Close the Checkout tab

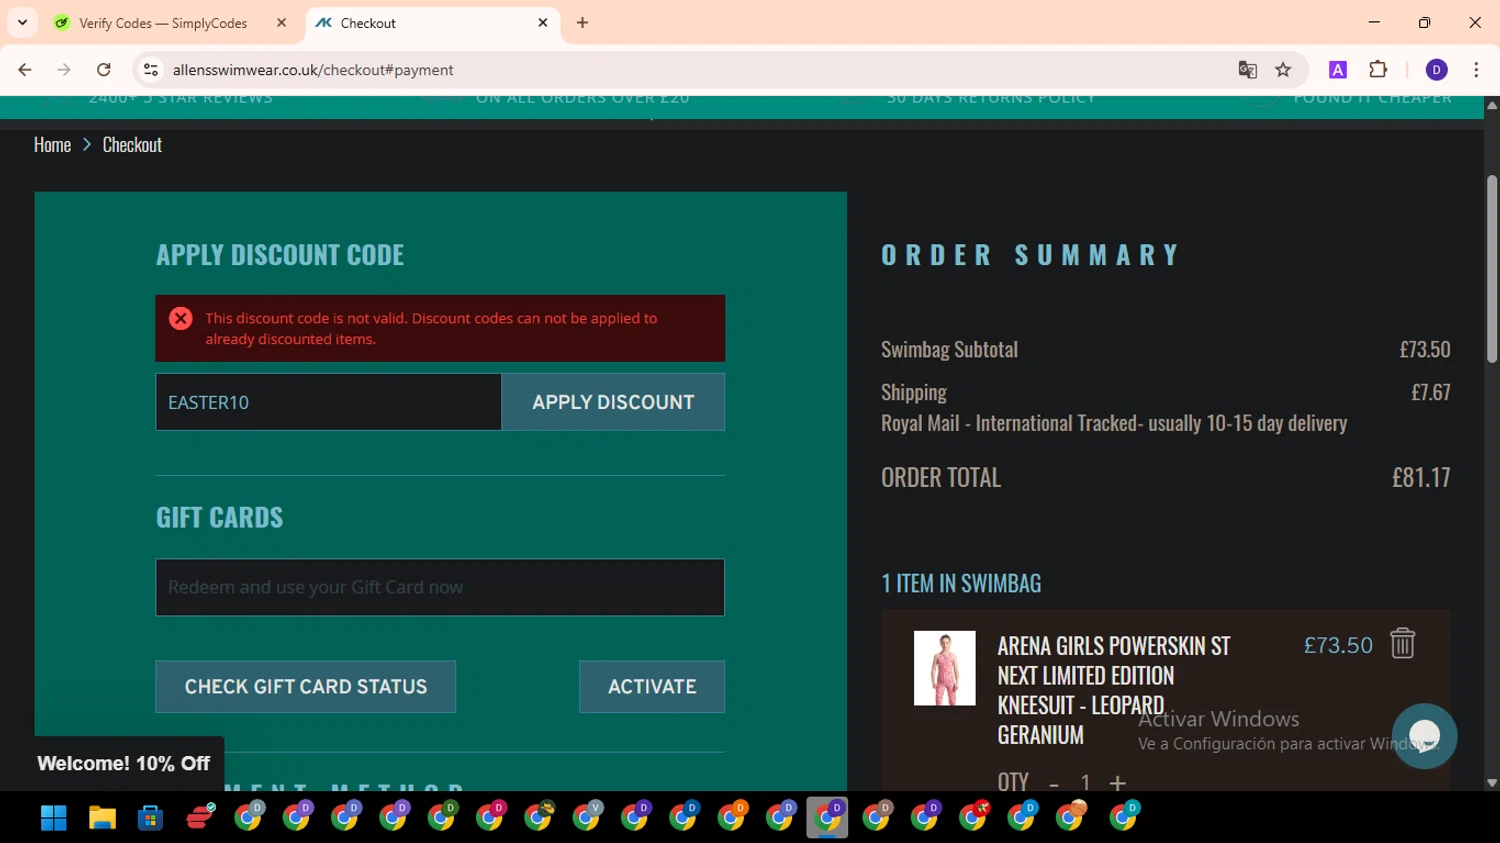[543, 23]
